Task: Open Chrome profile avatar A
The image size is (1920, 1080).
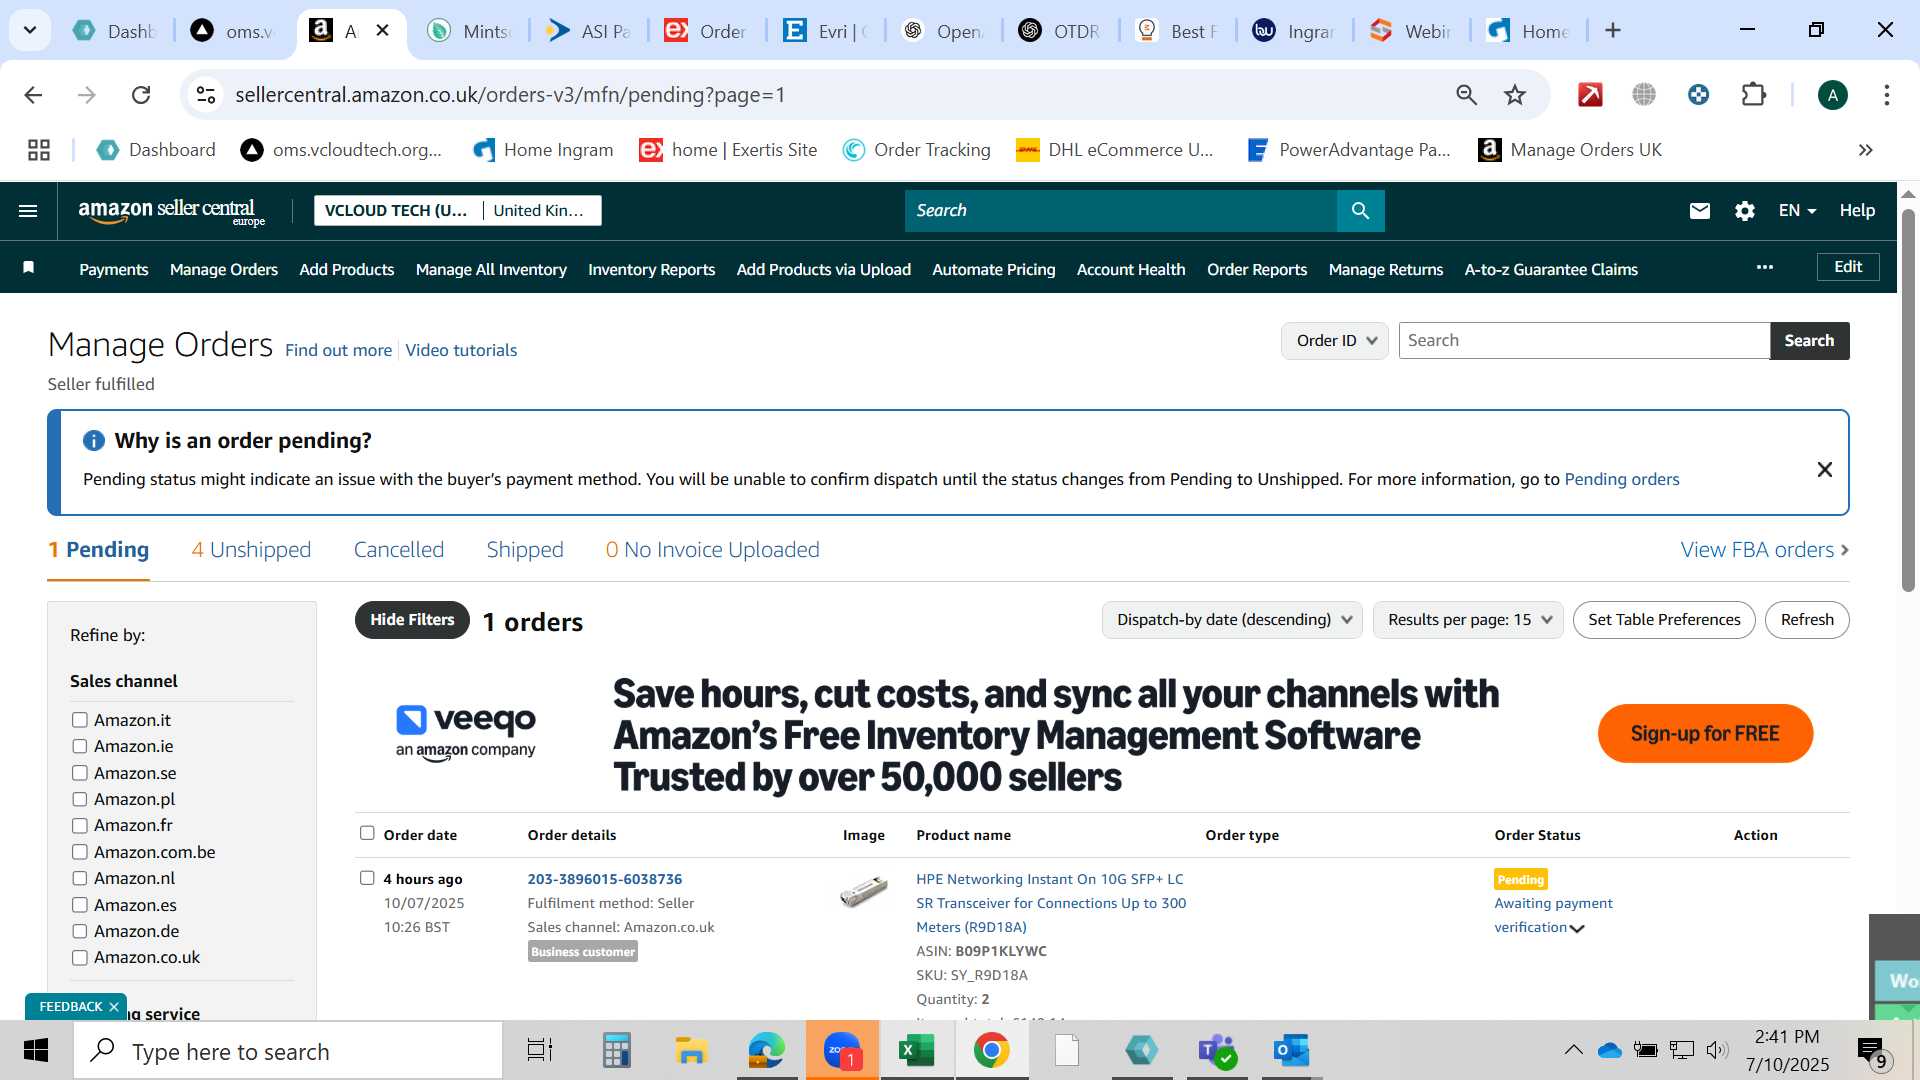Action: point(1832,95)
